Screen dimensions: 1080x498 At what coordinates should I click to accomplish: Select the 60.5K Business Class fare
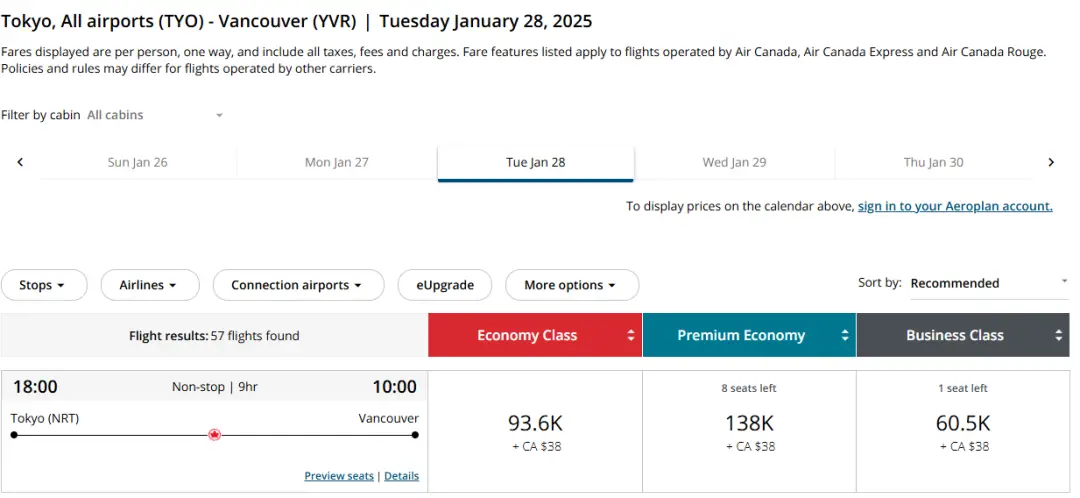coord(964,431)
